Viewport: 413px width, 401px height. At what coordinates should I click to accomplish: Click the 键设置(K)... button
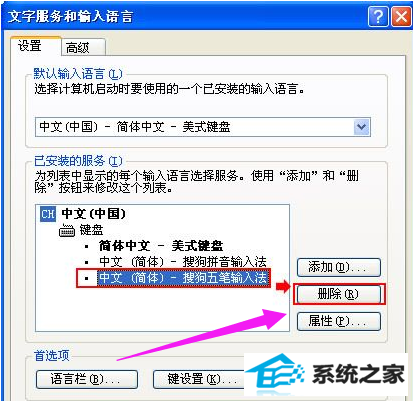(x=199, y=379)
